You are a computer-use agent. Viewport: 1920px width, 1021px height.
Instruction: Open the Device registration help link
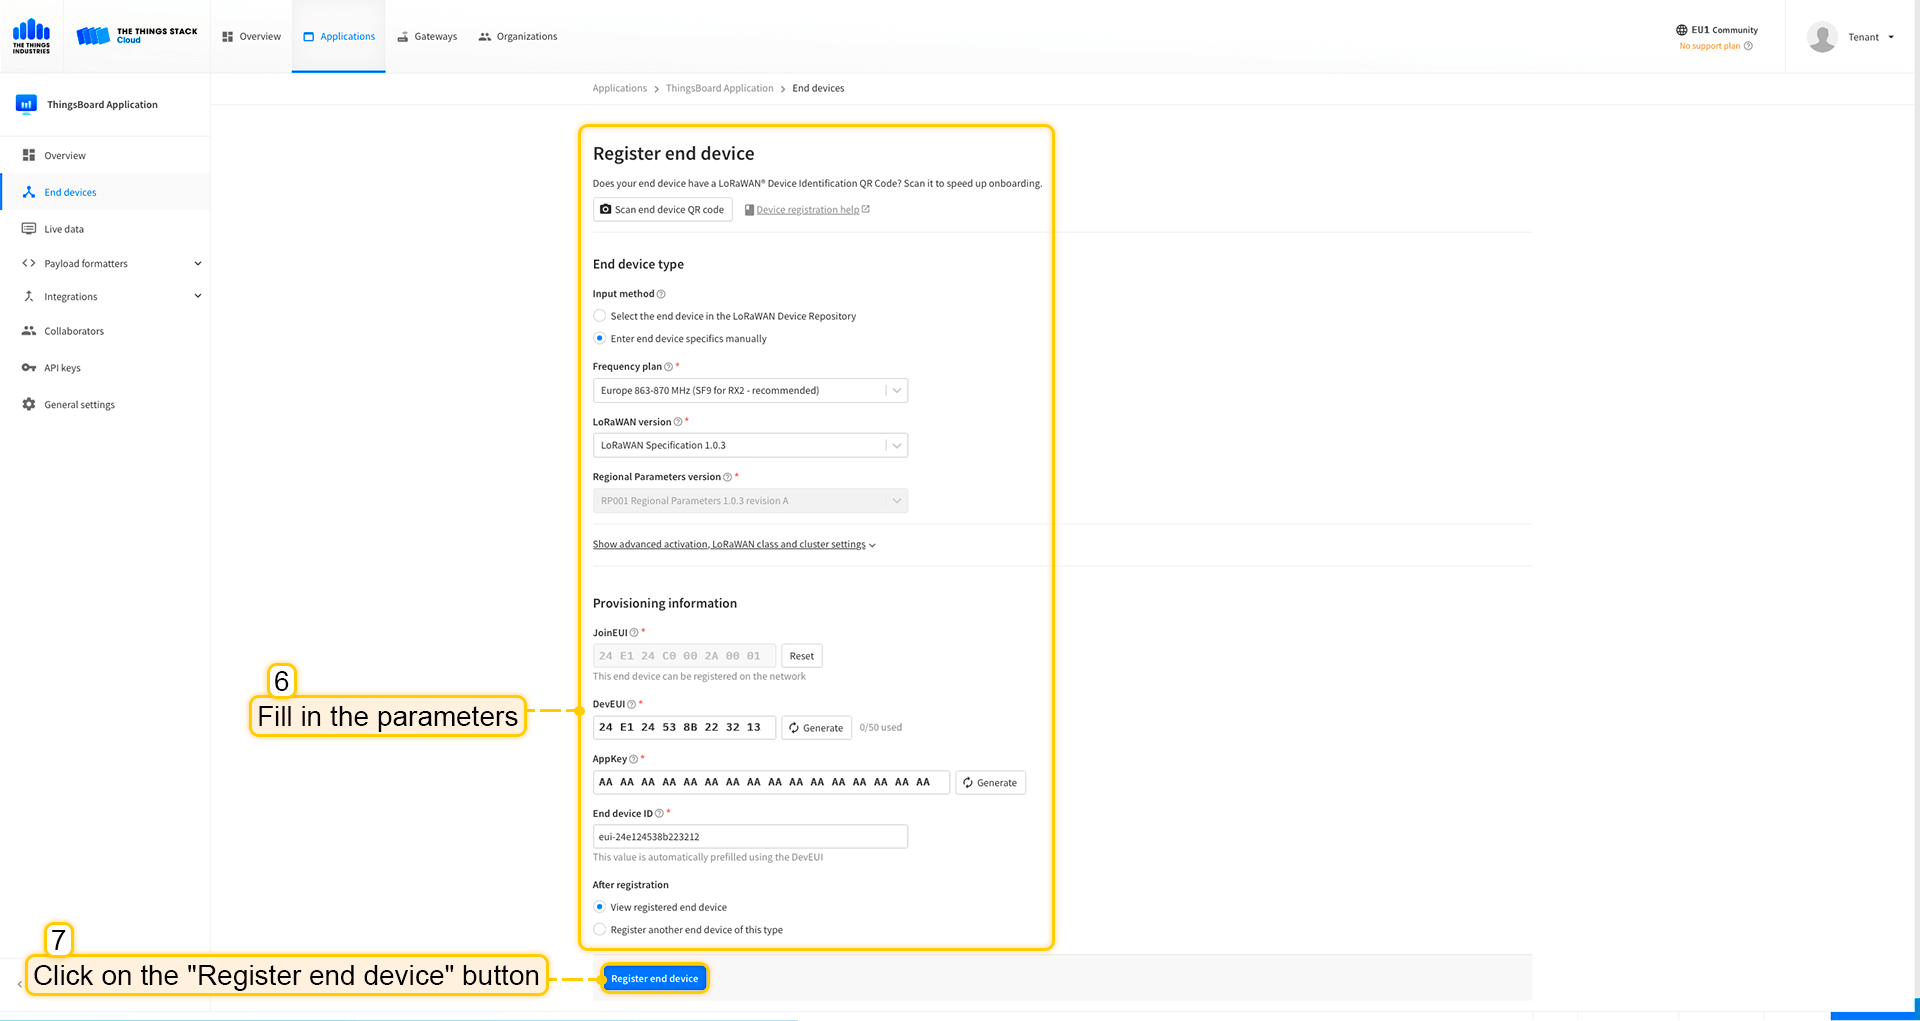point(807,210)
